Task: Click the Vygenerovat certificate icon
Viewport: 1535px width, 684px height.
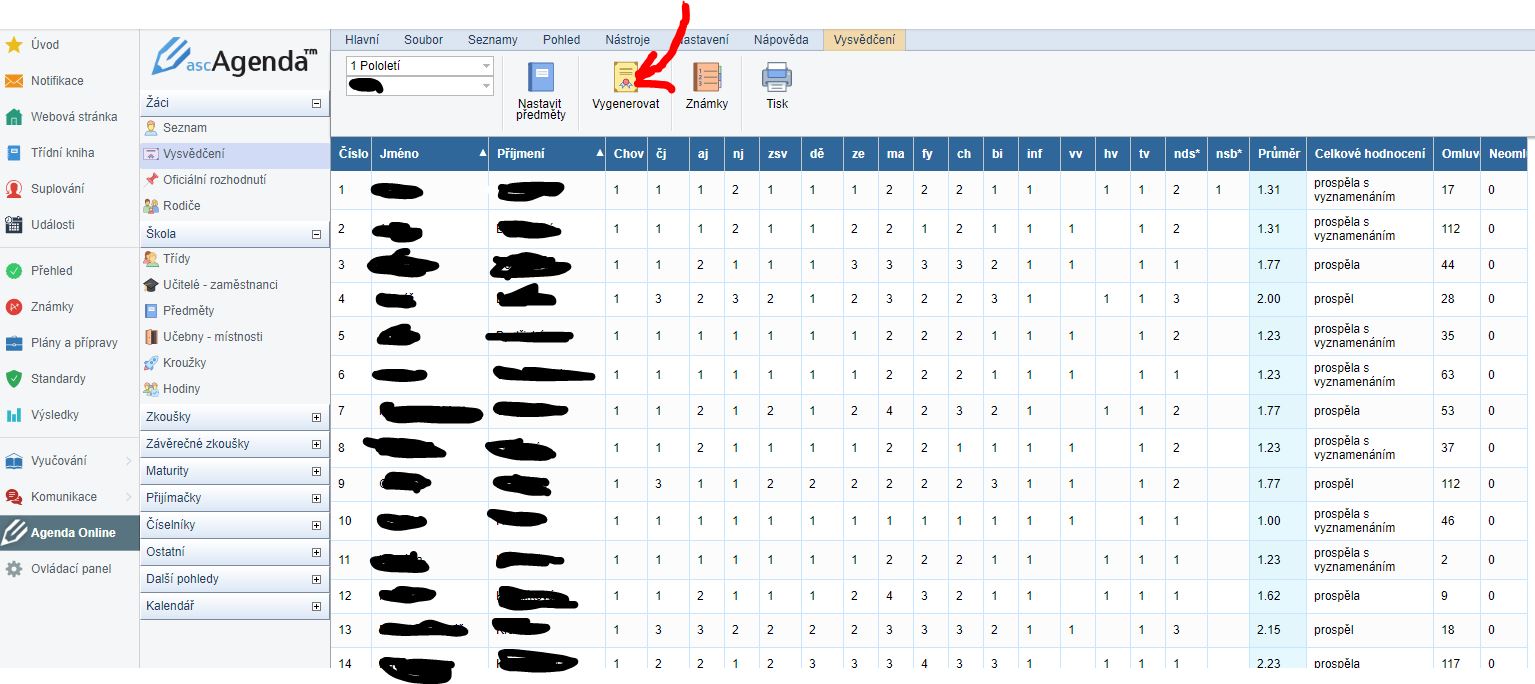Action: [626, 78]
